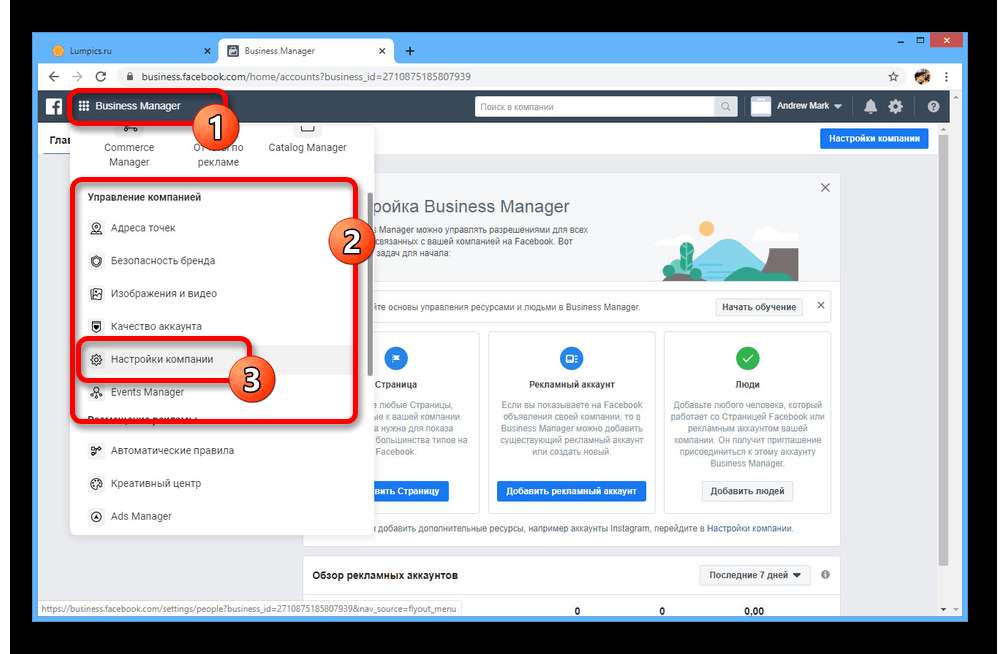Open the settings gear in the top bar
This screenshot has height=654, width=1000.
tap(895, 107)
